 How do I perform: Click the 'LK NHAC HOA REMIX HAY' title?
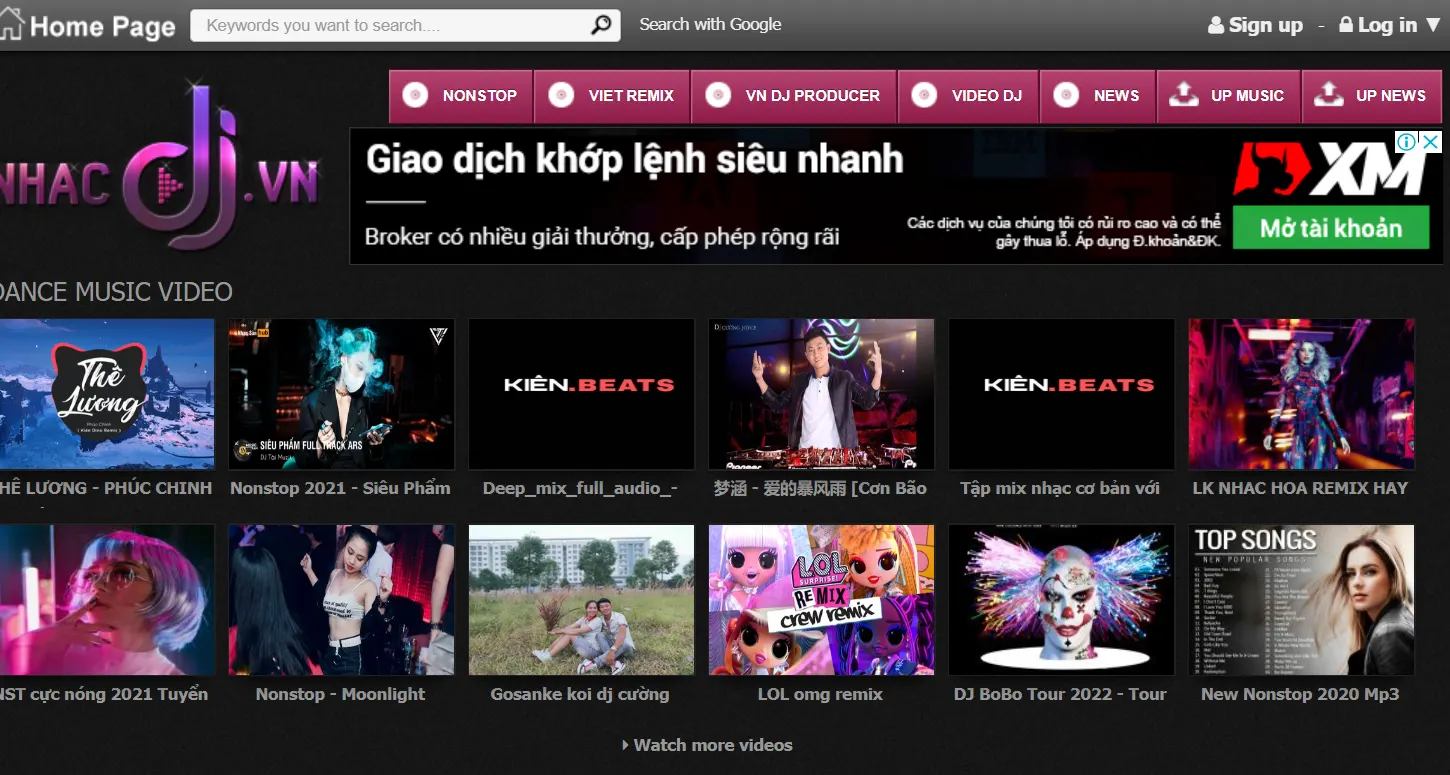pyautogui.click(x=1300, y=488)
